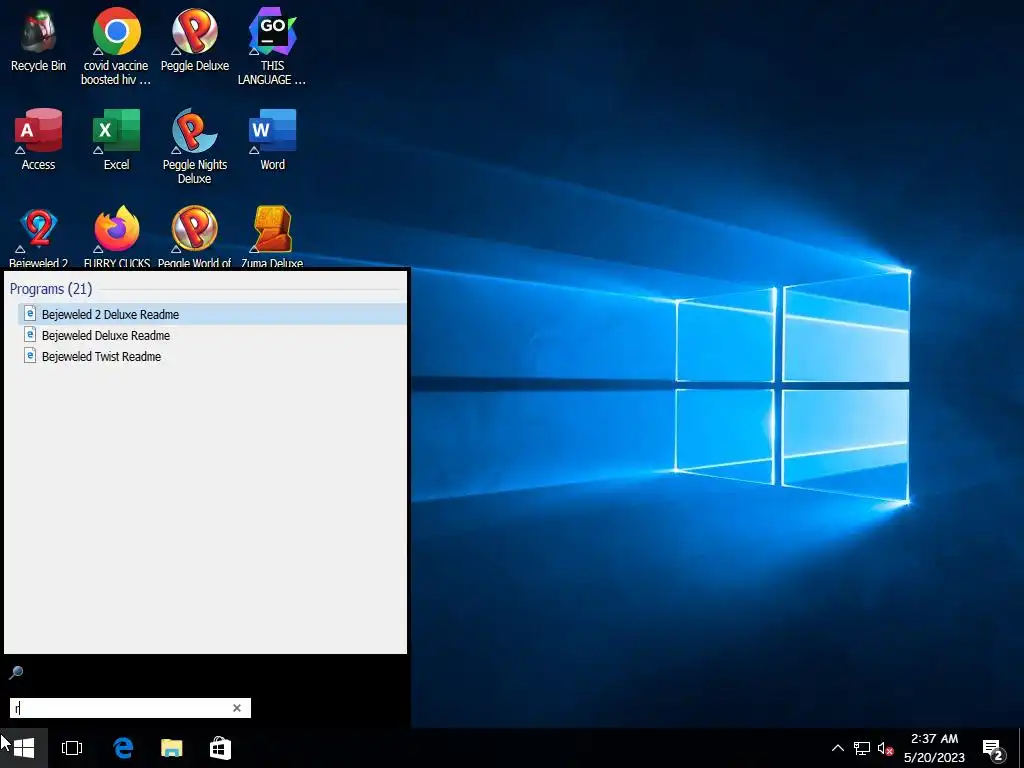1024x768 pixels.
Task: Launch the Peggle Deluxe desktop shortcut
Action: tap(195, 39)
